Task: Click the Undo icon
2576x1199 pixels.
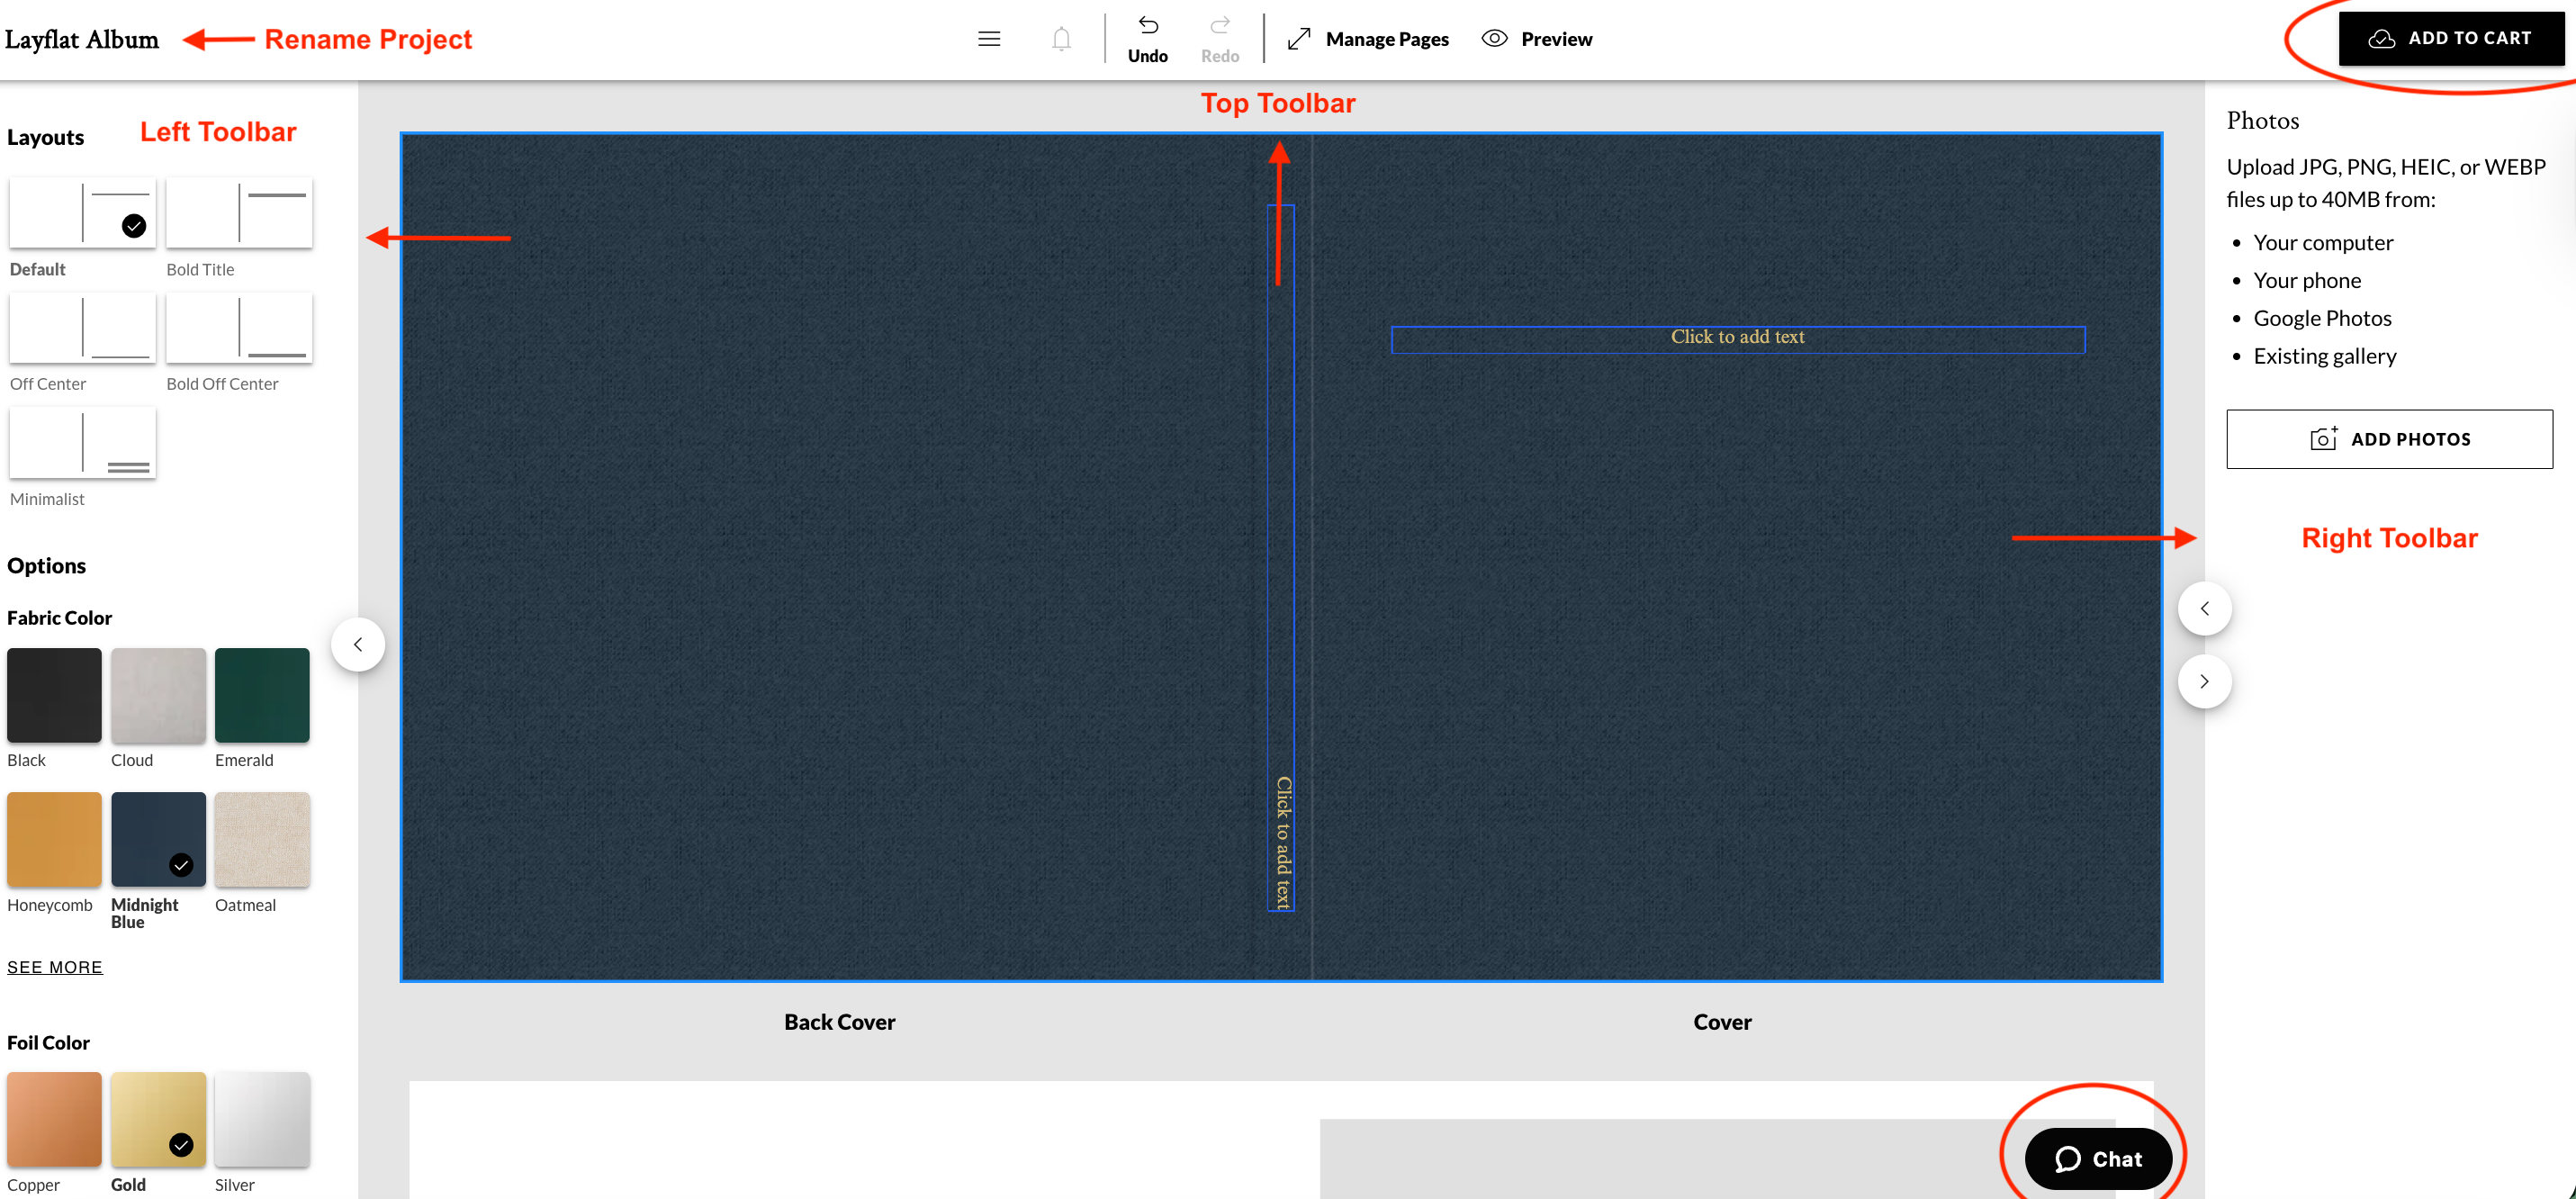Action: tap(1148, 26)
